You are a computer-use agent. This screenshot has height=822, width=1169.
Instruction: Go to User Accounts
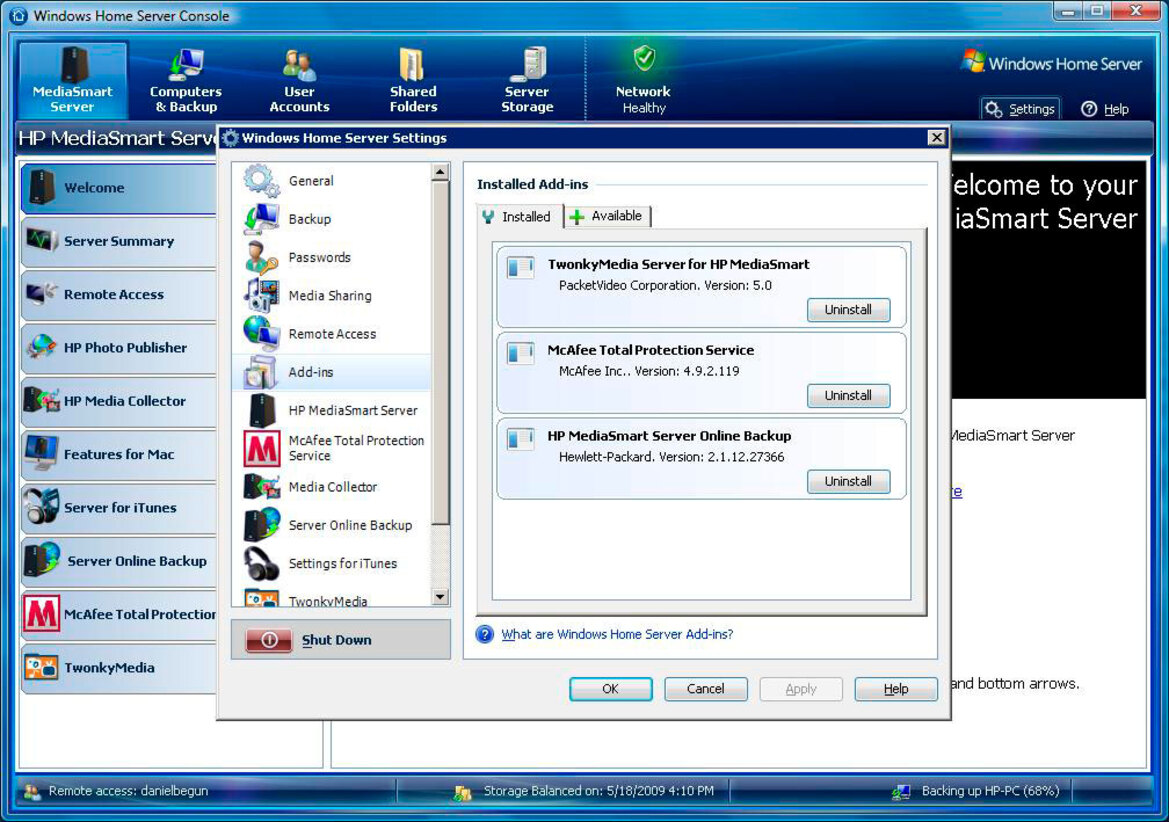coord(299,80)
